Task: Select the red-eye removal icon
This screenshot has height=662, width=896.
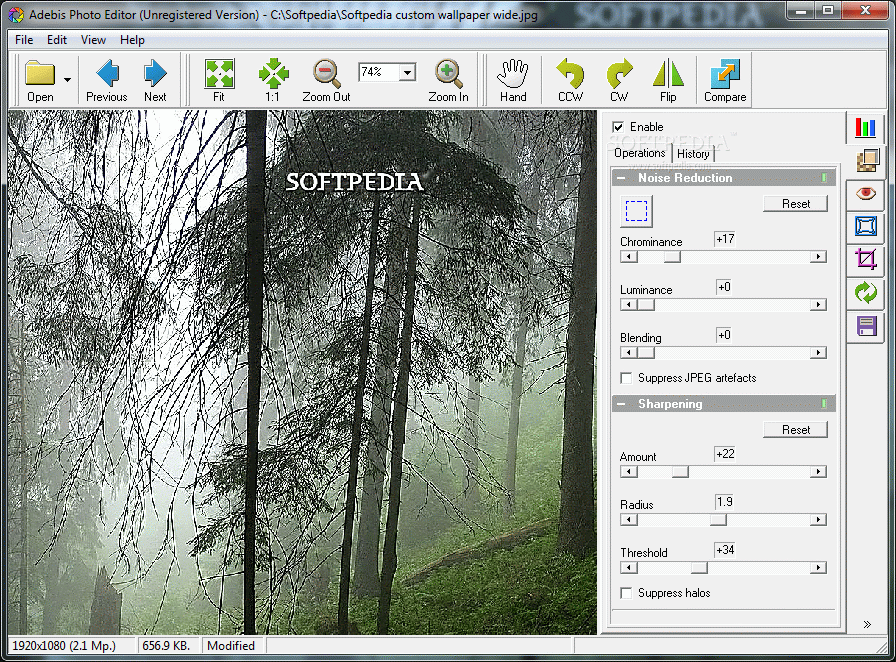Action: pos(866,193)
